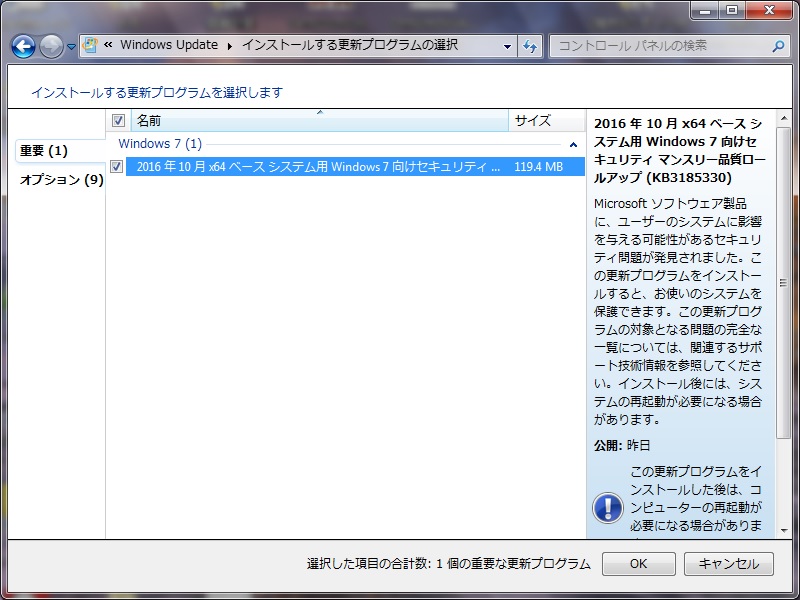Image resolution: width=800 pixels, height=600 pixels.
Task: Click the 119.4 MB size cell
Action: [538, 167]
